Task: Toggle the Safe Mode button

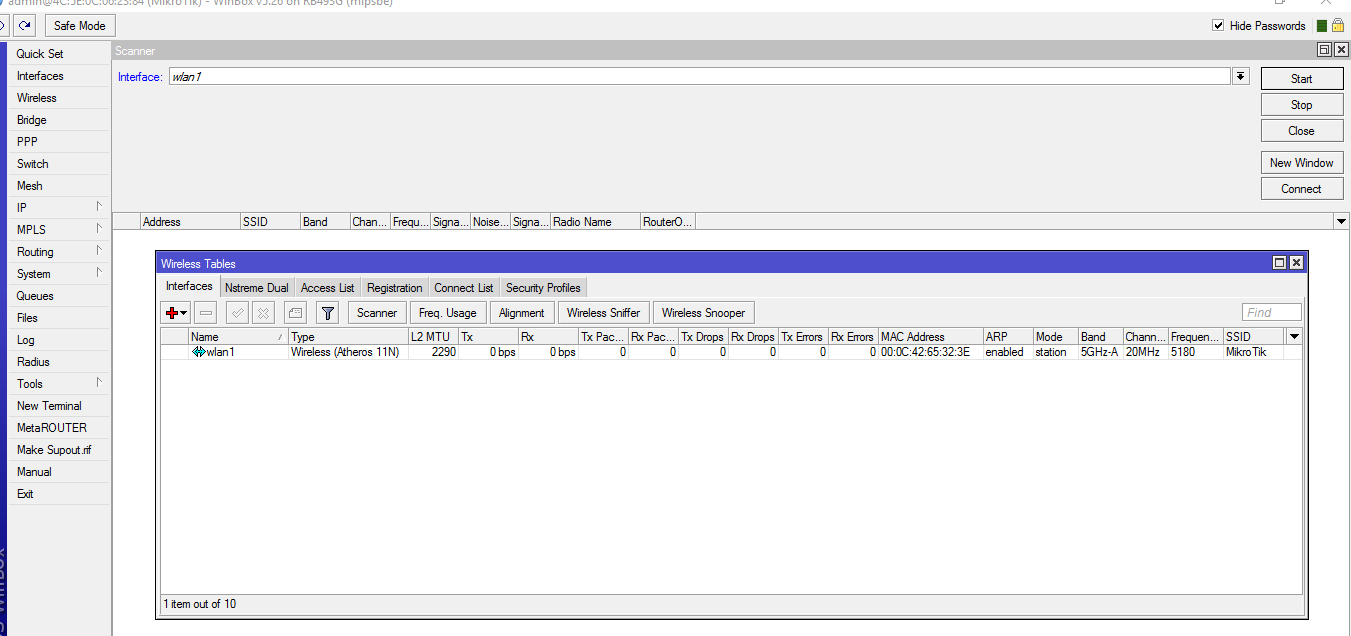Action: (80, 26)
